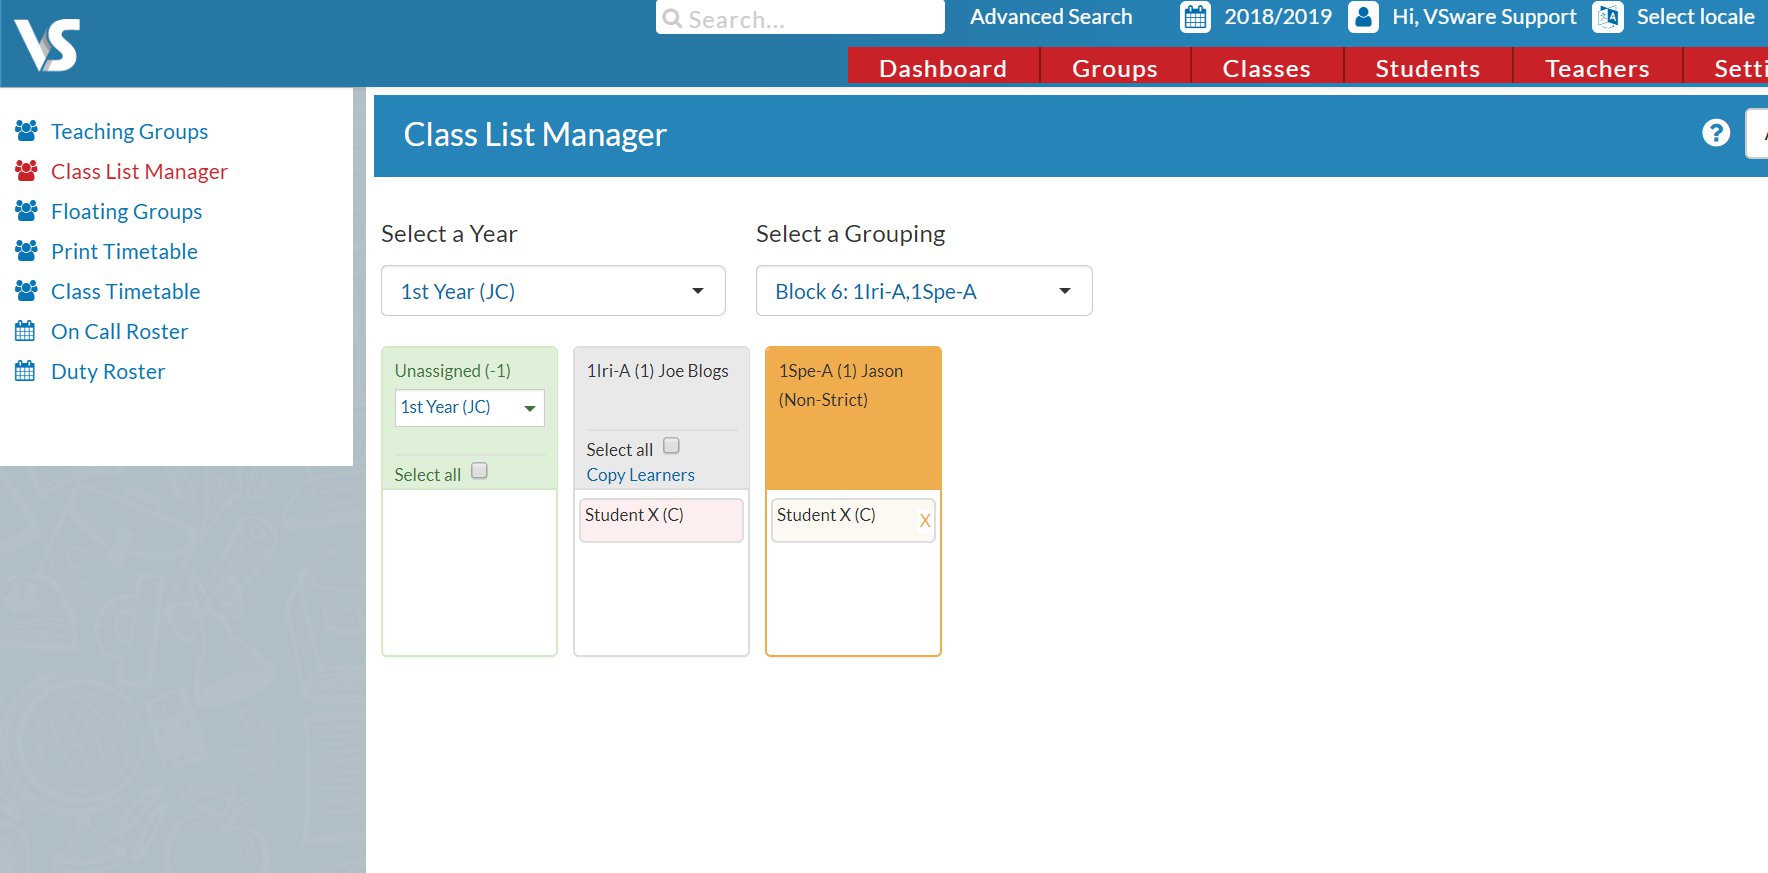The width and height of the screenshot is (1768, 873).
Task: Click the user profile icon
Action: point(1363,17)
